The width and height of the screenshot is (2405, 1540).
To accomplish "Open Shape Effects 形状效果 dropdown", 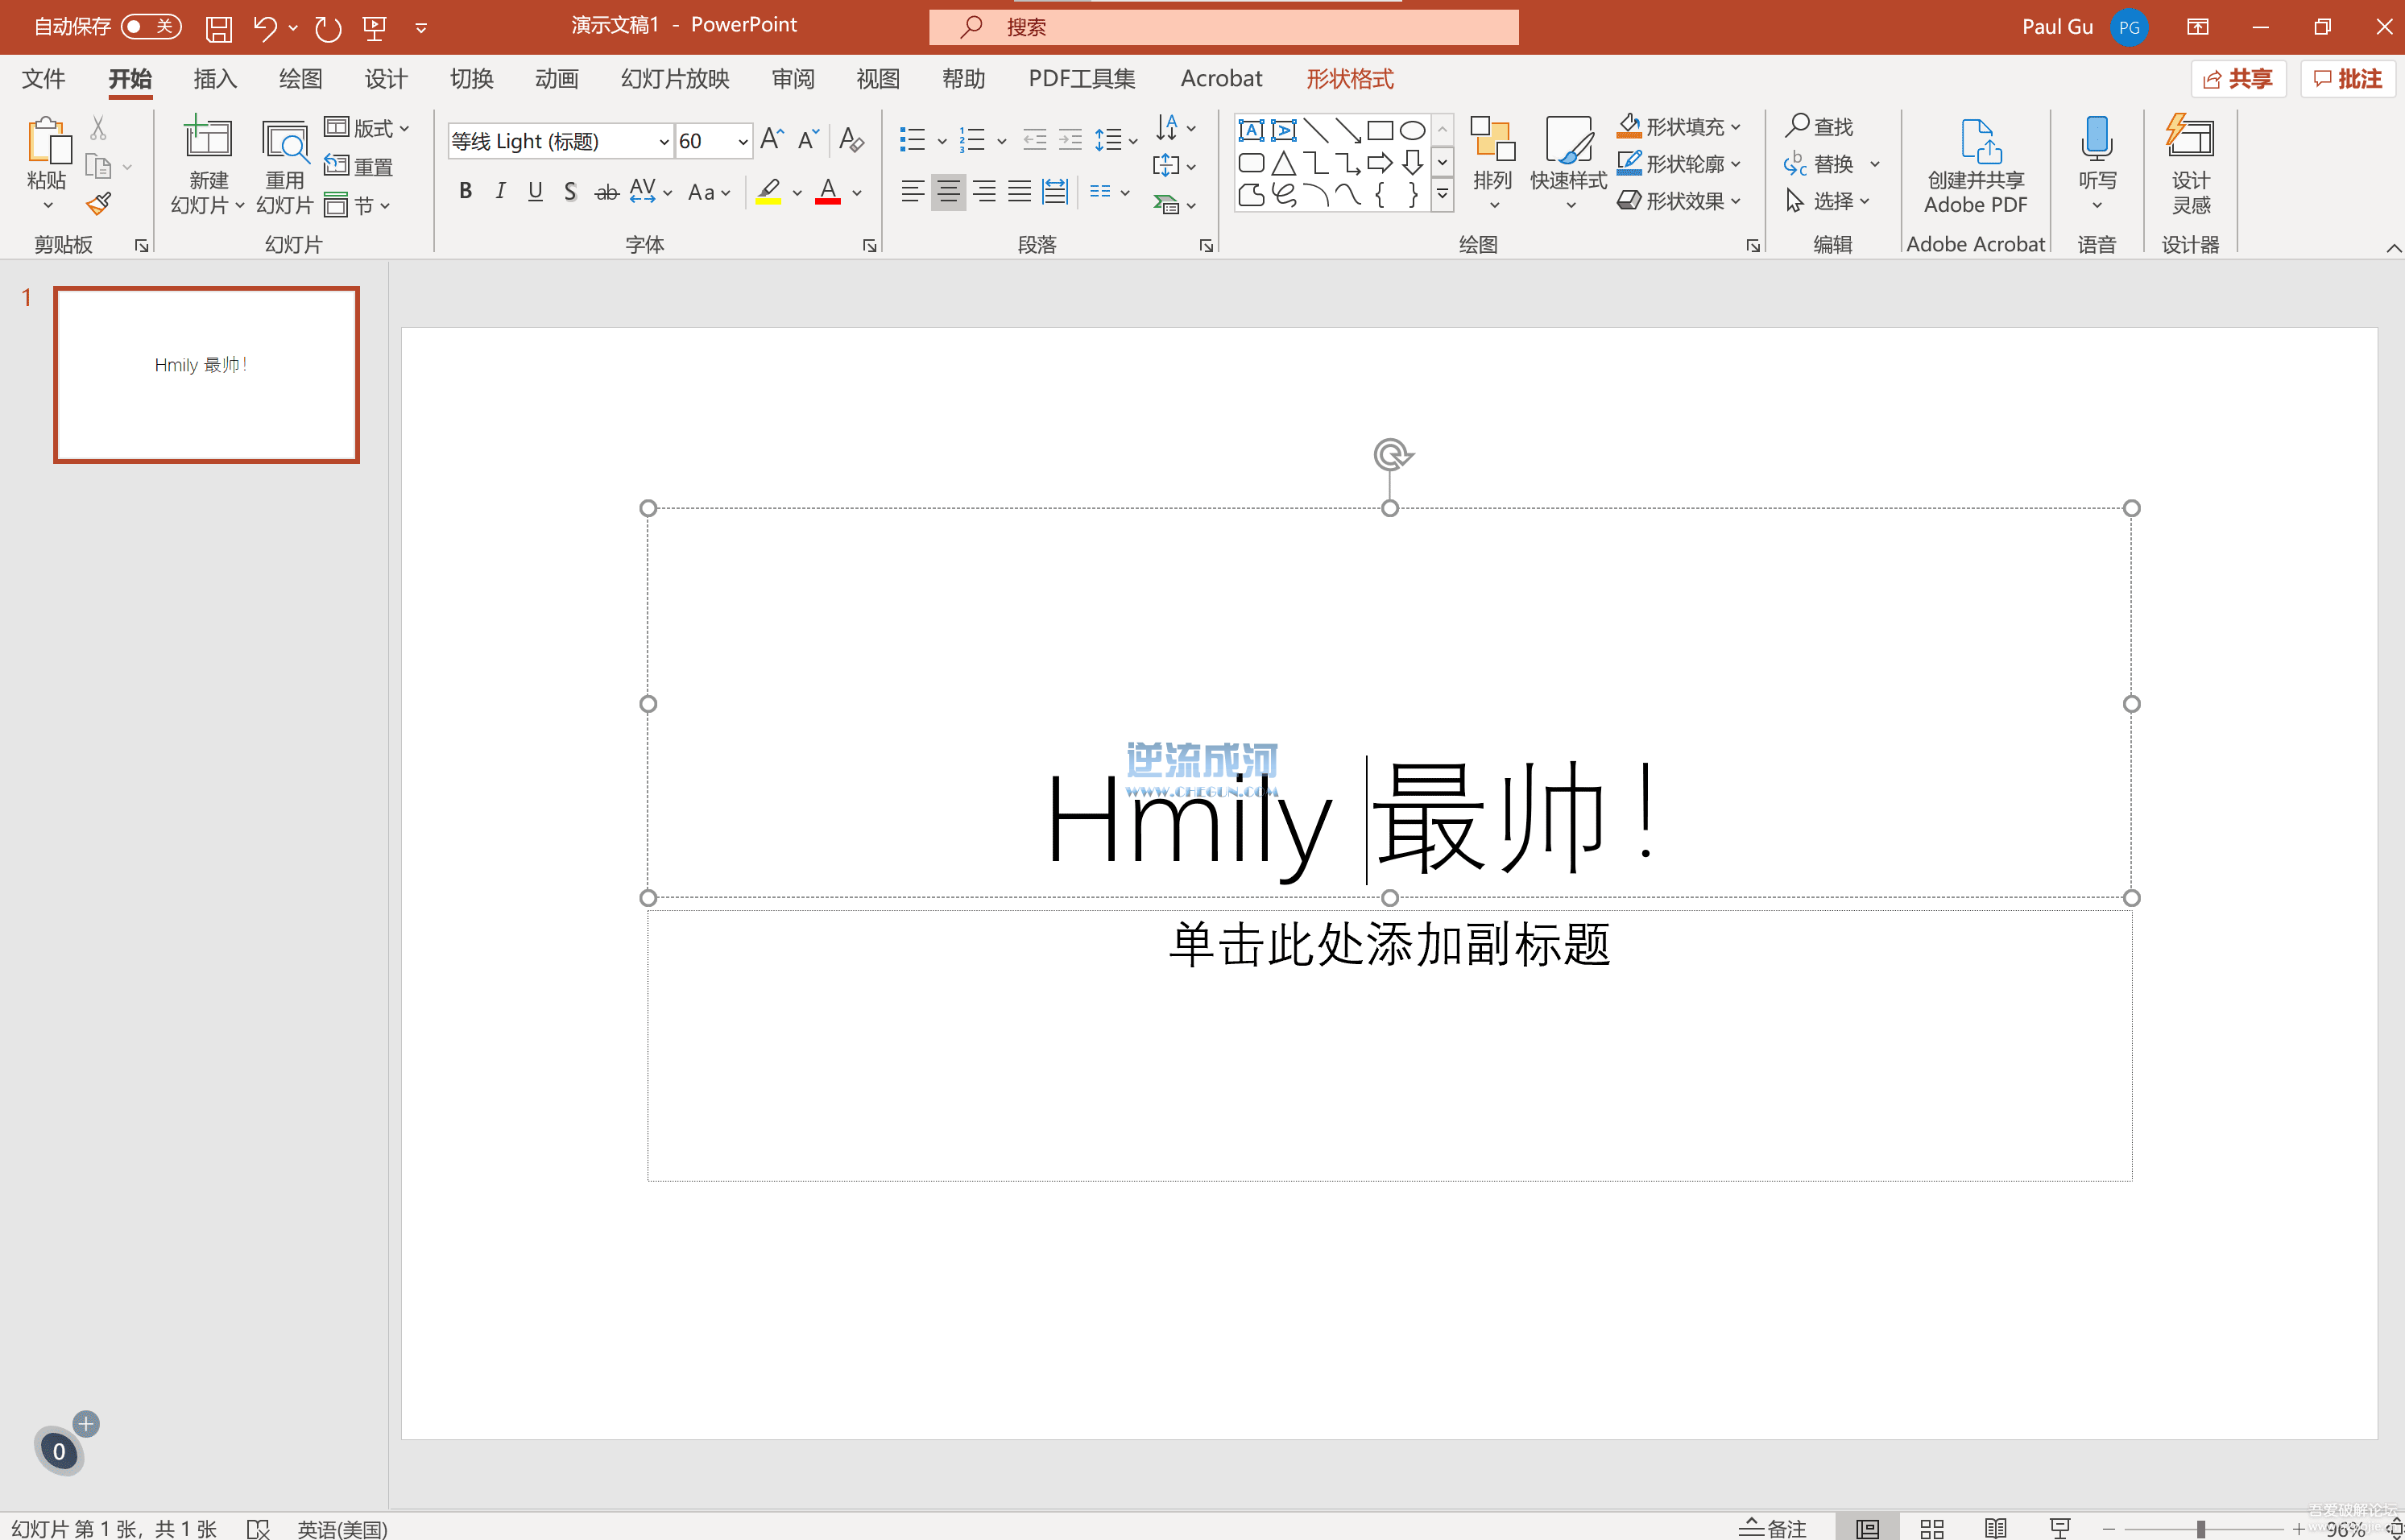I will pos(1679,200).
